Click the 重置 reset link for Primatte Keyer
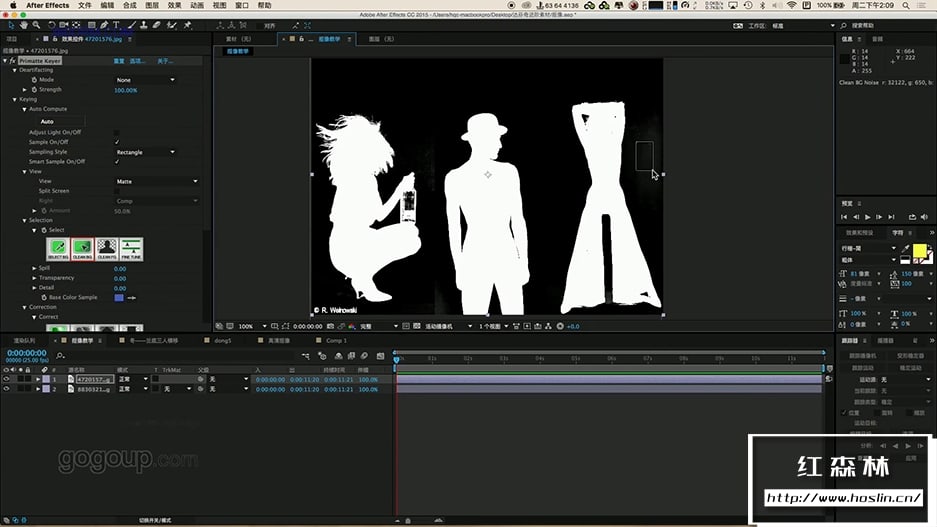 [119, 61]
